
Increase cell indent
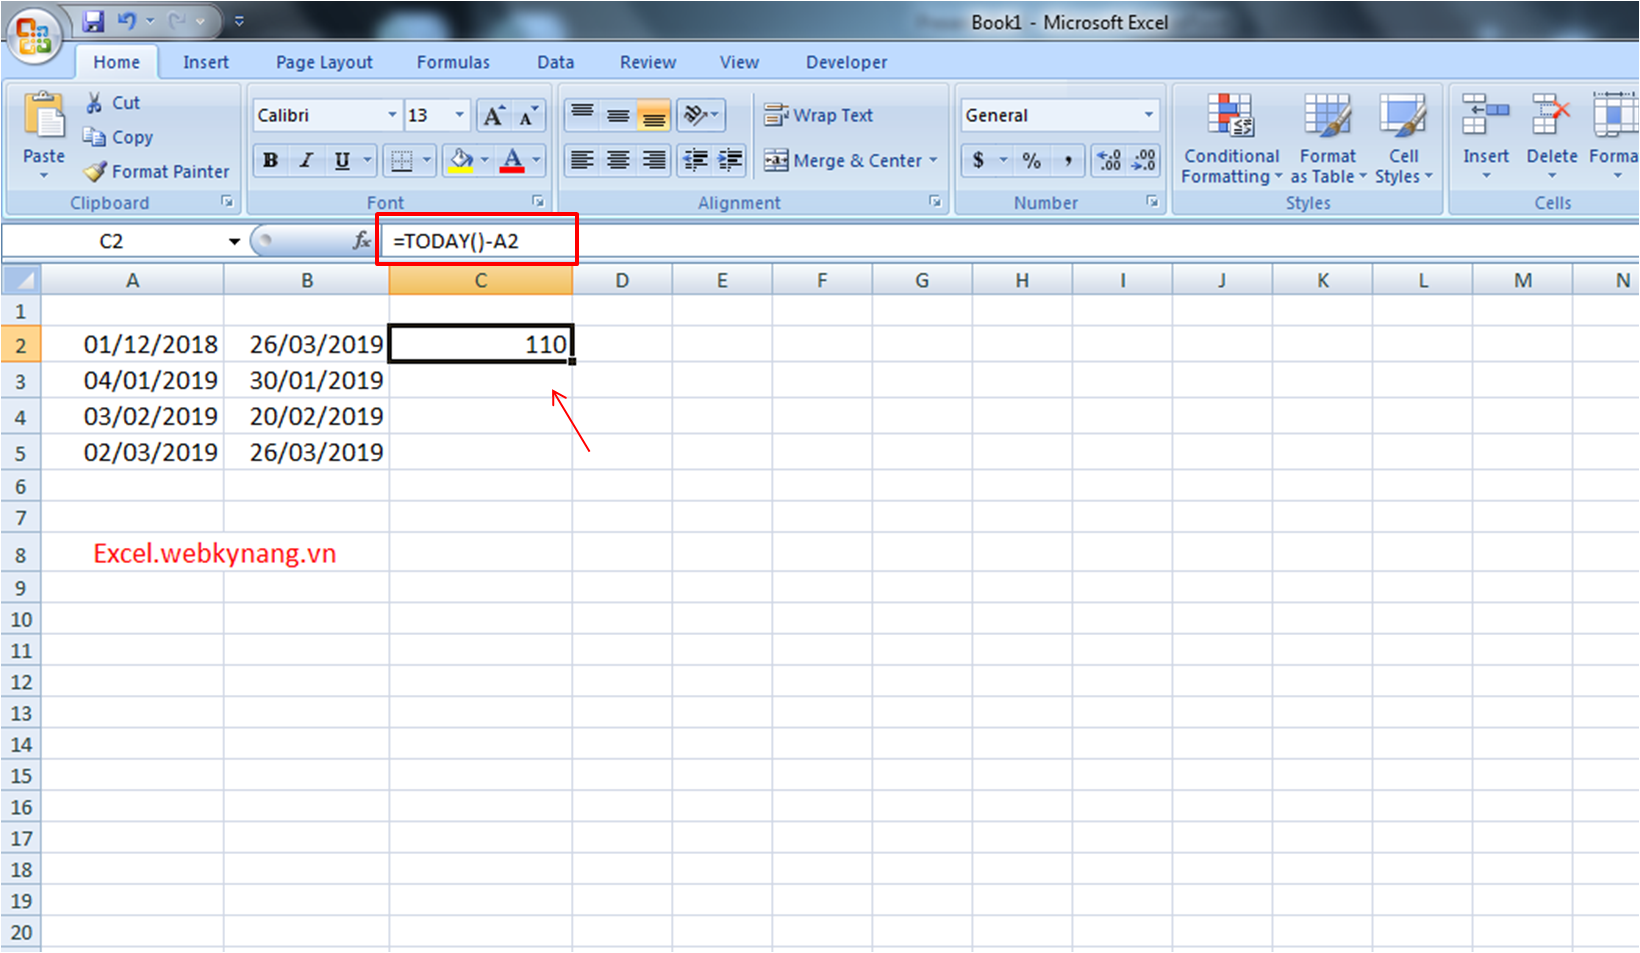tap(730, 160)
